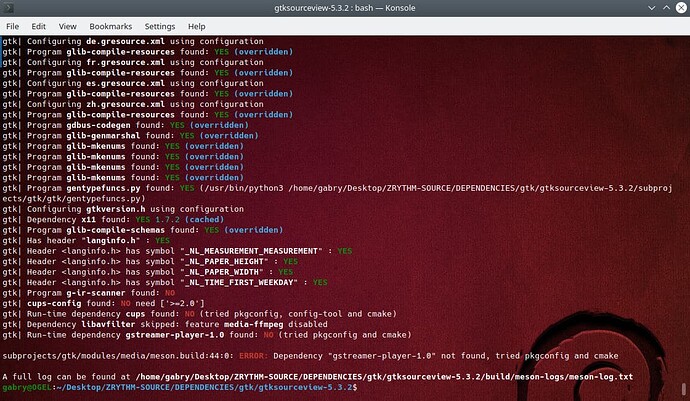690x401 pixels.
Task: Click the Konsole terminal icon in title bar
Action: tap(8, 8)
